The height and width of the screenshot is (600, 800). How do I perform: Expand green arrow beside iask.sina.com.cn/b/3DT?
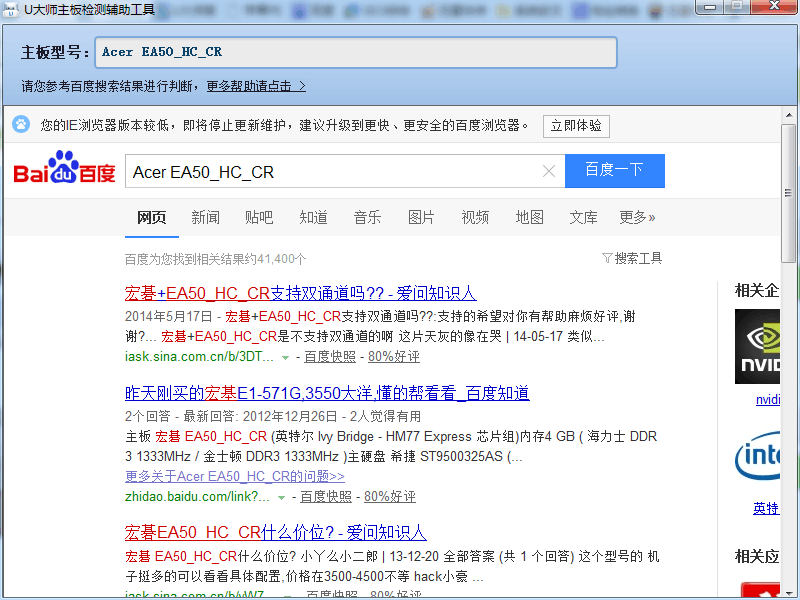pyautogui.click(x=285, y=357)
